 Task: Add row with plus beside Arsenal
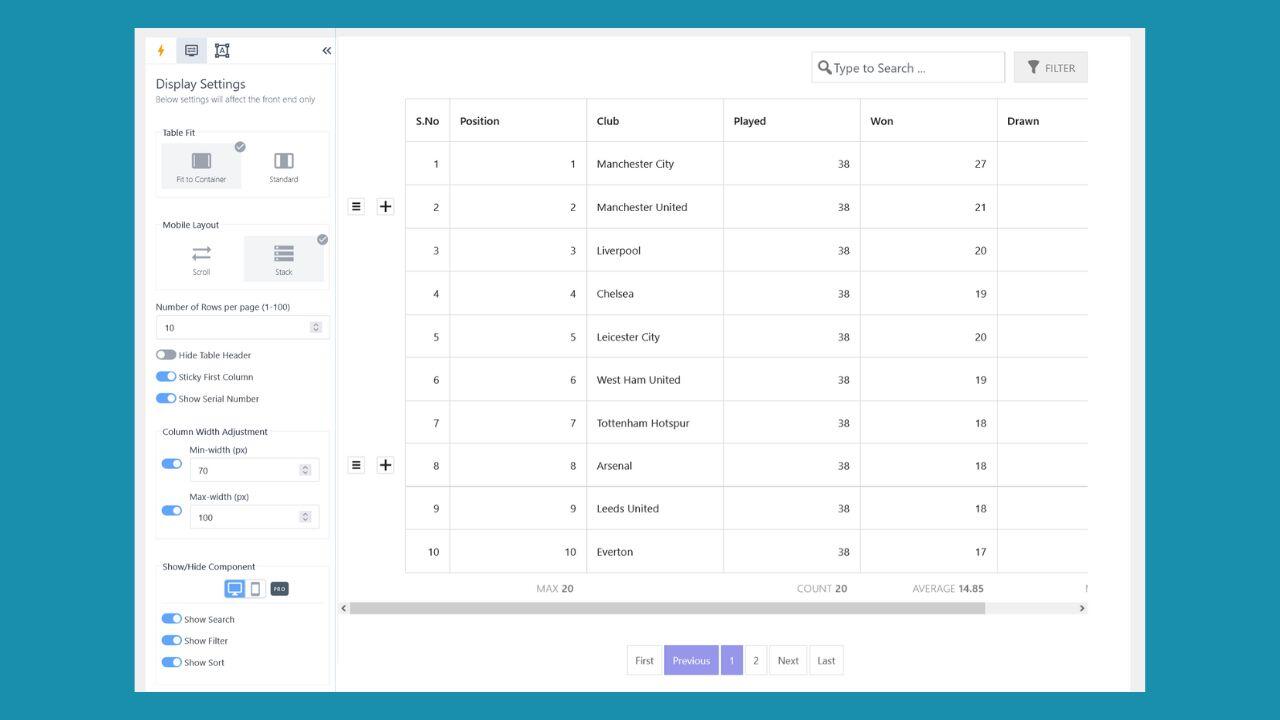pos(385,465)
